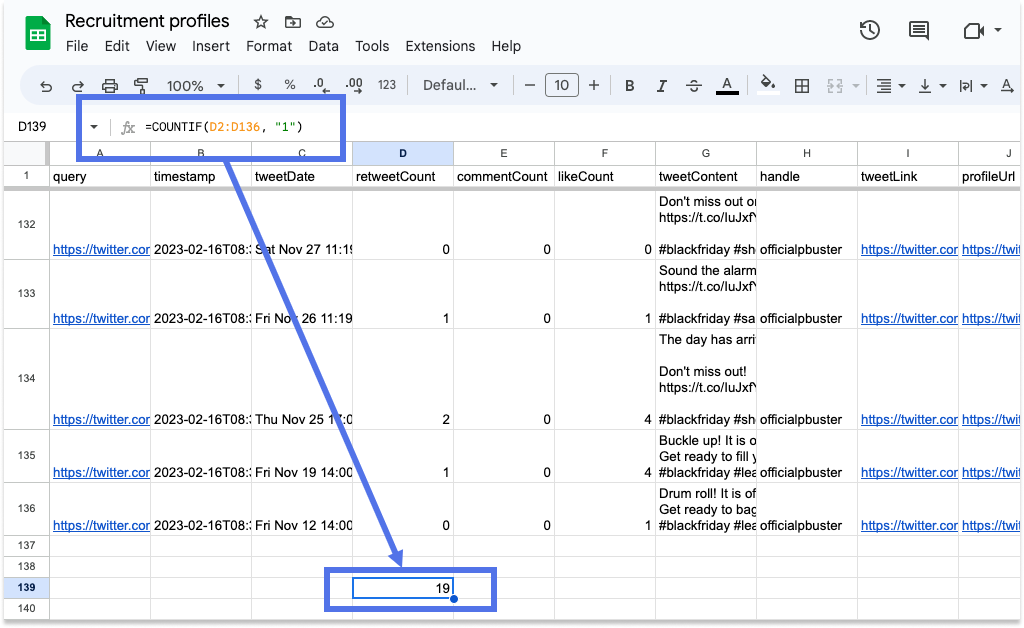Open the zoom 100% dropdown
The height and width of the screenshot is (628, 1024).
[x=195, y=86]
